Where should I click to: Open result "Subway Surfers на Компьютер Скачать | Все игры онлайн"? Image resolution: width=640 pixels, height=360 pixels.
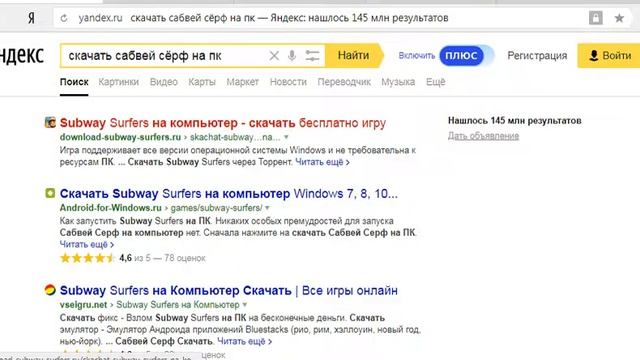(x=229, y=290)
